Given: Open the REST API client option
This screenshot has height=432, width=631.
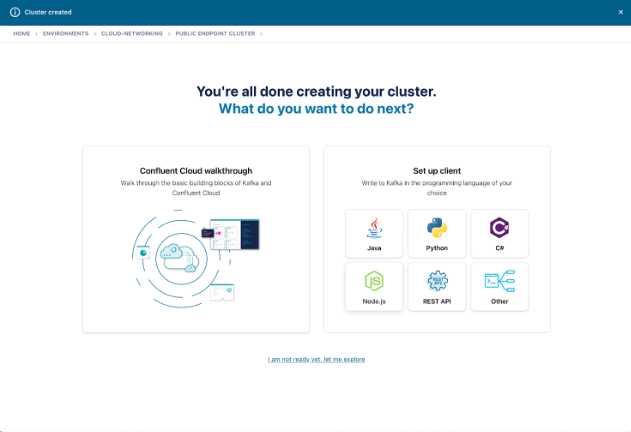Looking at the screenshot, I should point(437,287).
